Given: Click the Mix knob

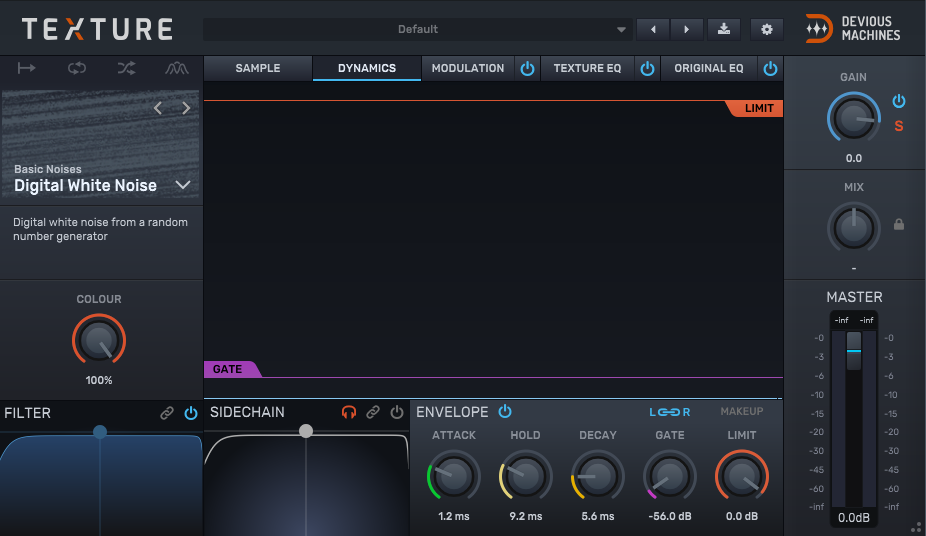Looking at the screenshot, I should click(x=853, y=227).
